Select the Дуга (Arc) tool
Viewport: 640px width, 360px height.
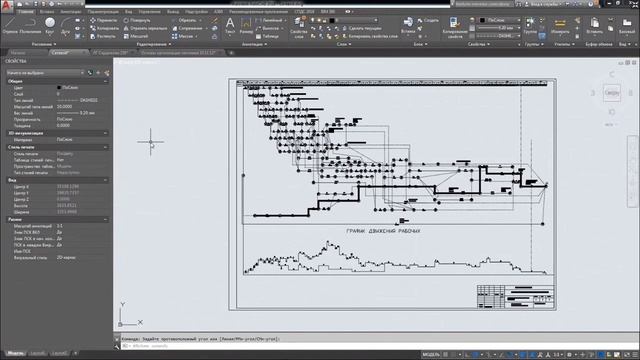coord(65,25)
